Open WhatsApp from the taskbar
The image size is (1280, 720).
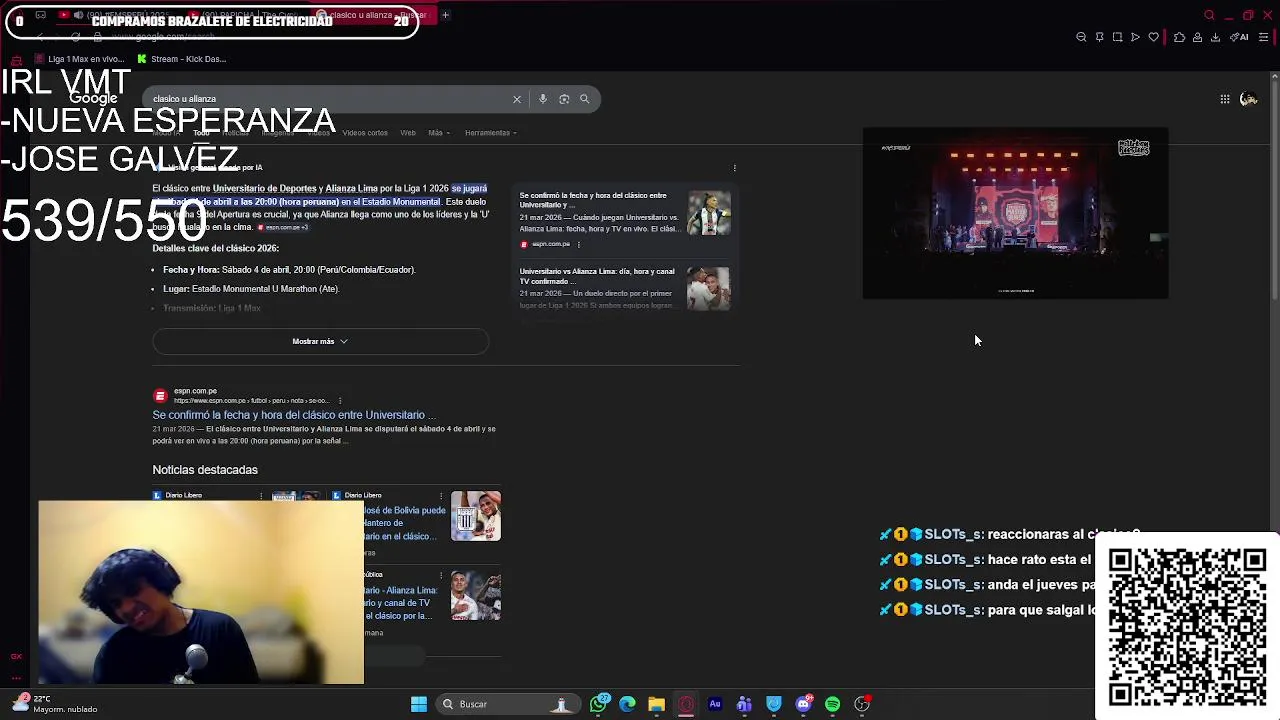click(598, 704)
